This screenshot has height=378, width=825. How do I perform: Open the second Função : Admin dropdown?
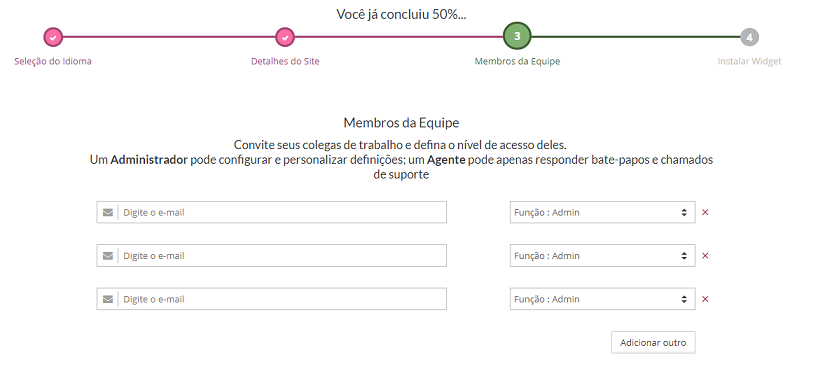pos(602,255)
